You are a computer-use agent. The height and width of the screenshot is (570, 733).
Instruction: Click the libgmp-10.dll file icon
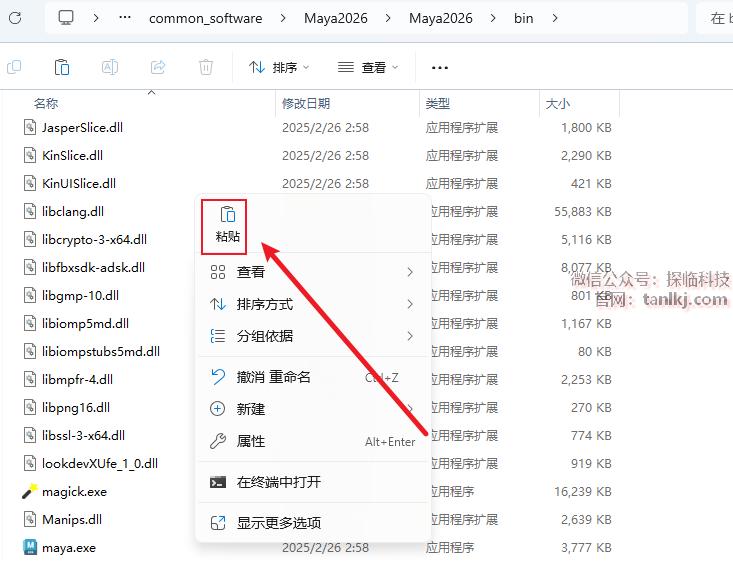[30, 296]
